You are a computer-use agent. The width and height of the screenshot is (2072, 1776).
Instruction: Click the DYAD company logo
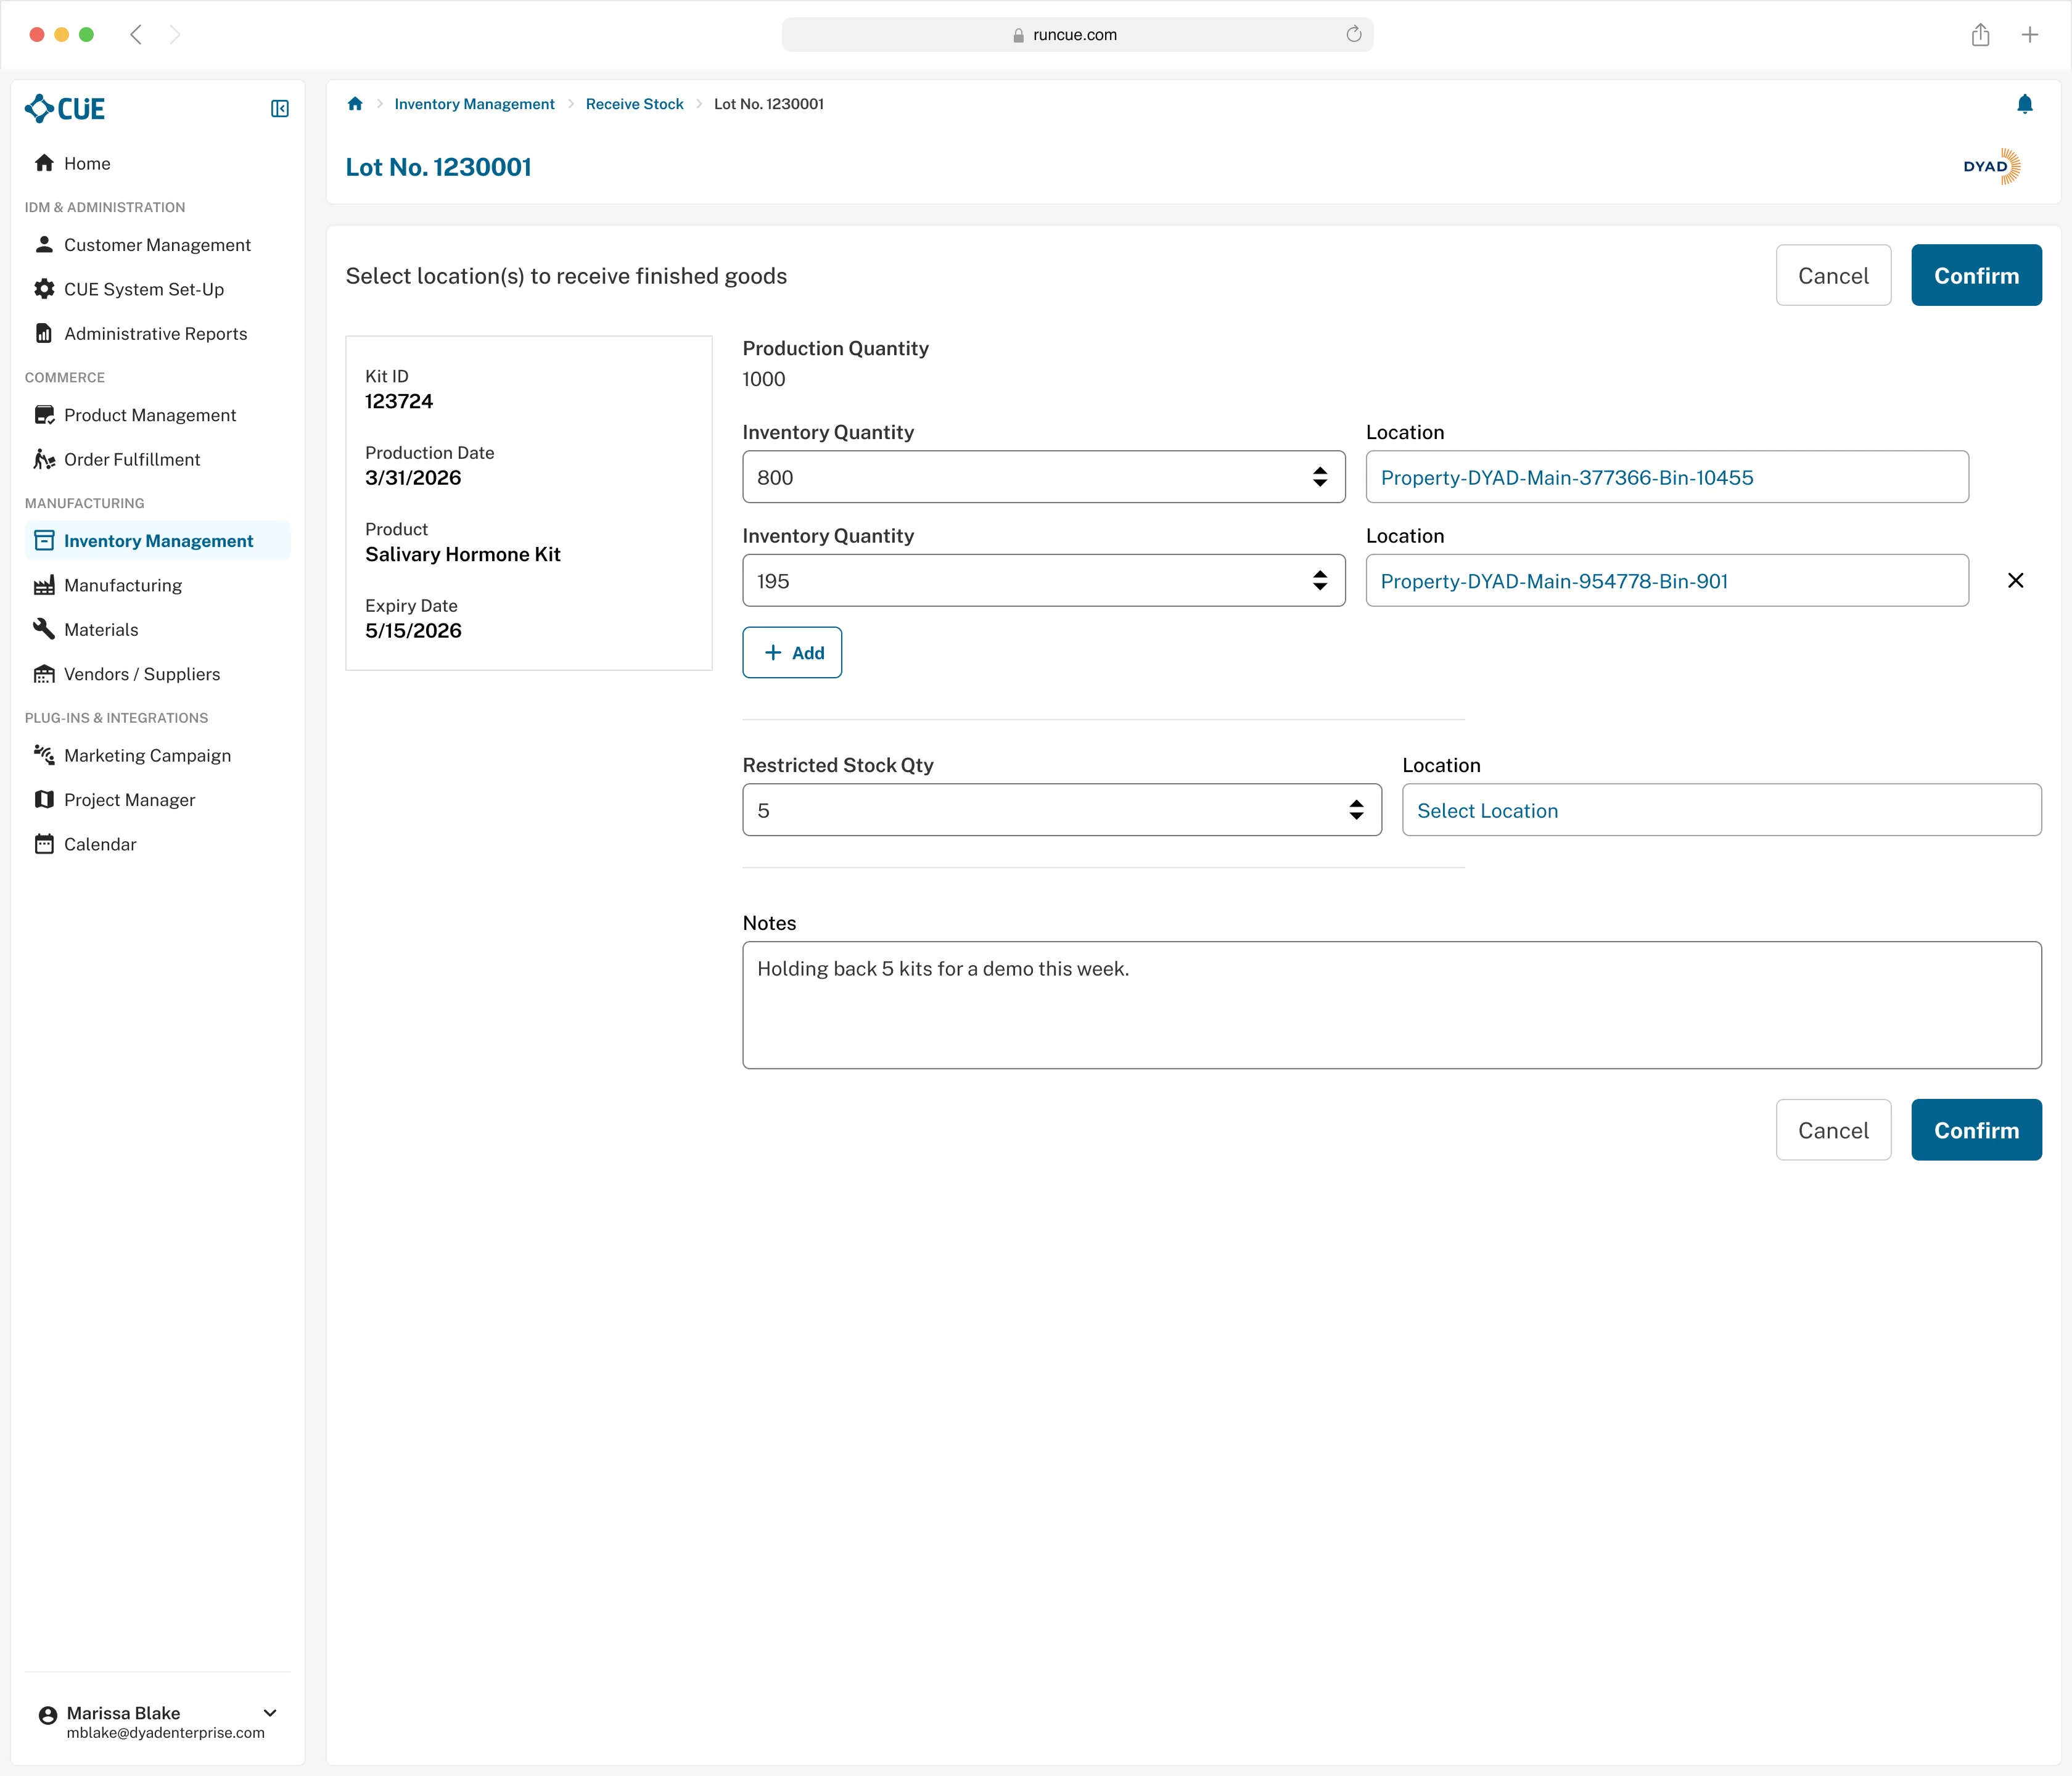1991,167
